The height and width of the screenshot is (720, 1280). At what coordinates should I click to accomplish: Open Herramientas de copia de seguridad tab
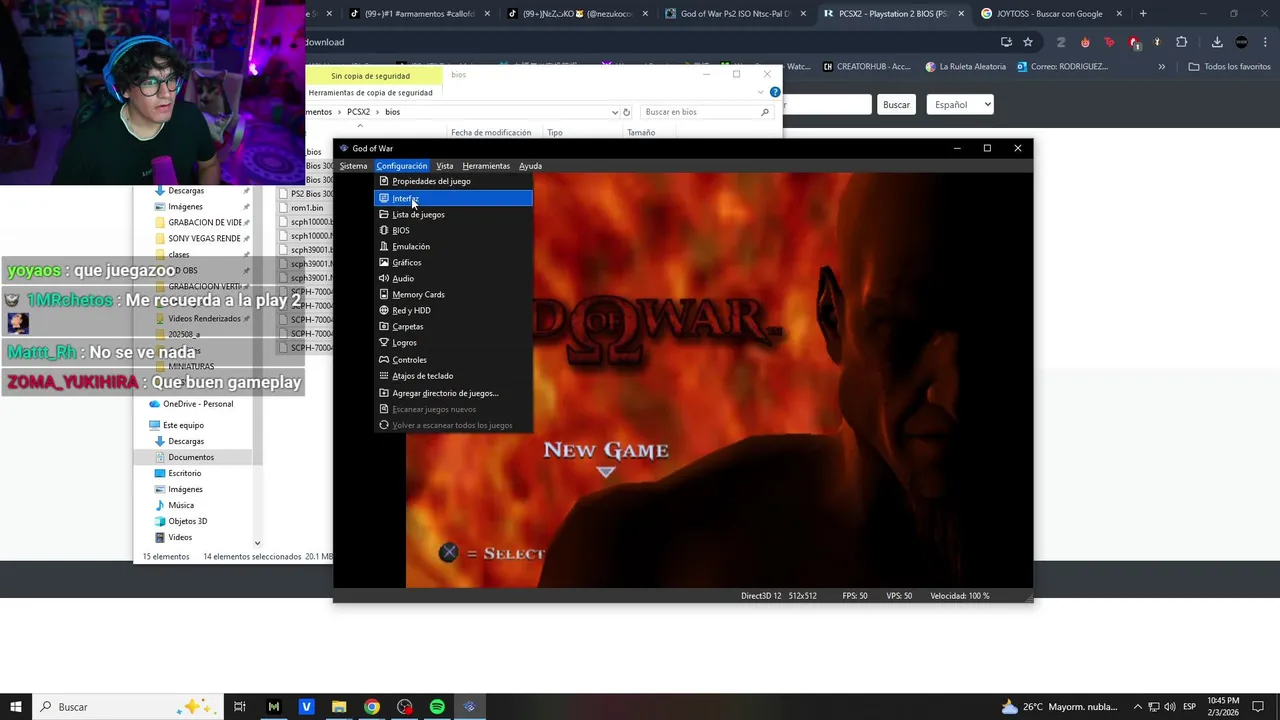point(370,92)
